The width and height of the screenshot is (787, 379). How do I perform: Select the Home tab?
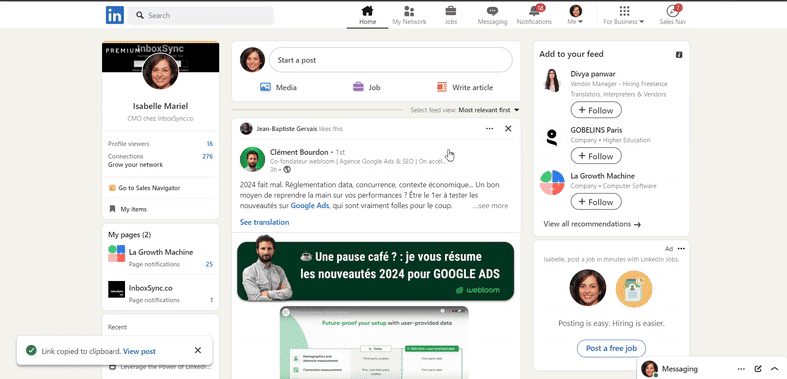coord(367,15)
